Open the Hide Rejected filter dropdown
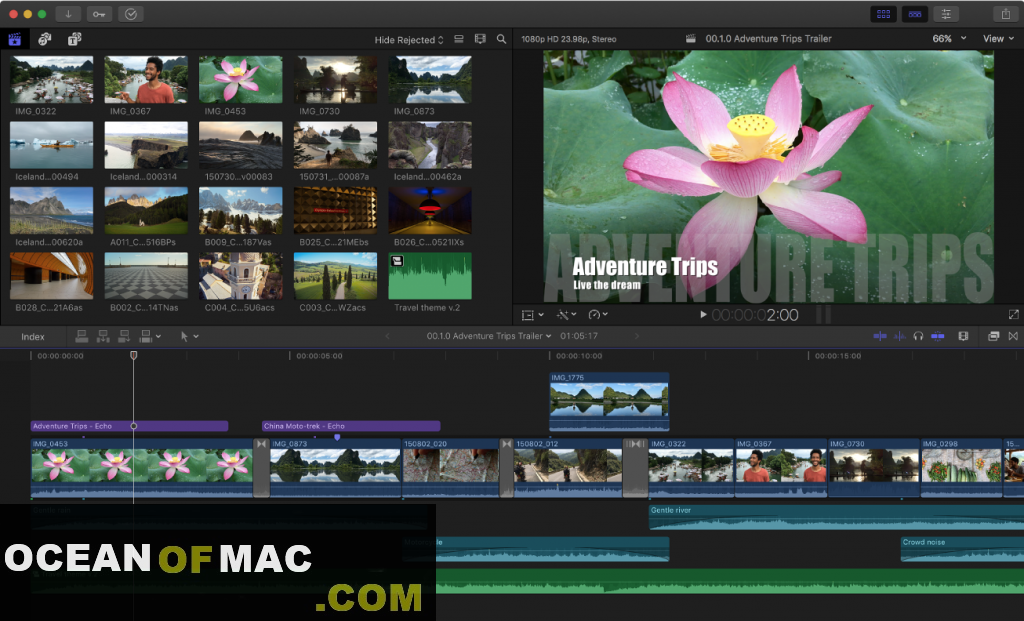The height and width of the screenshot is (621, 1024). [409, 40]
